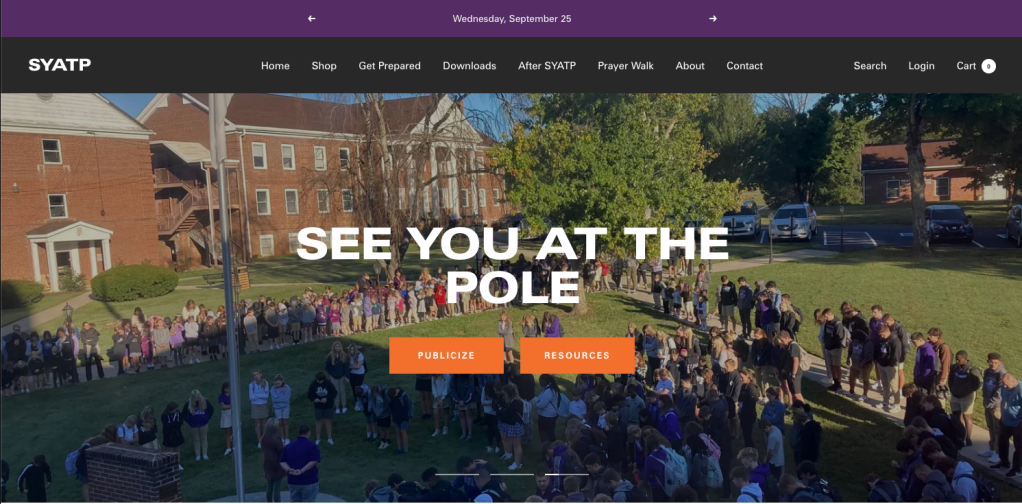Open the Home menu item

pyautogui.click(x=275, y=66)
